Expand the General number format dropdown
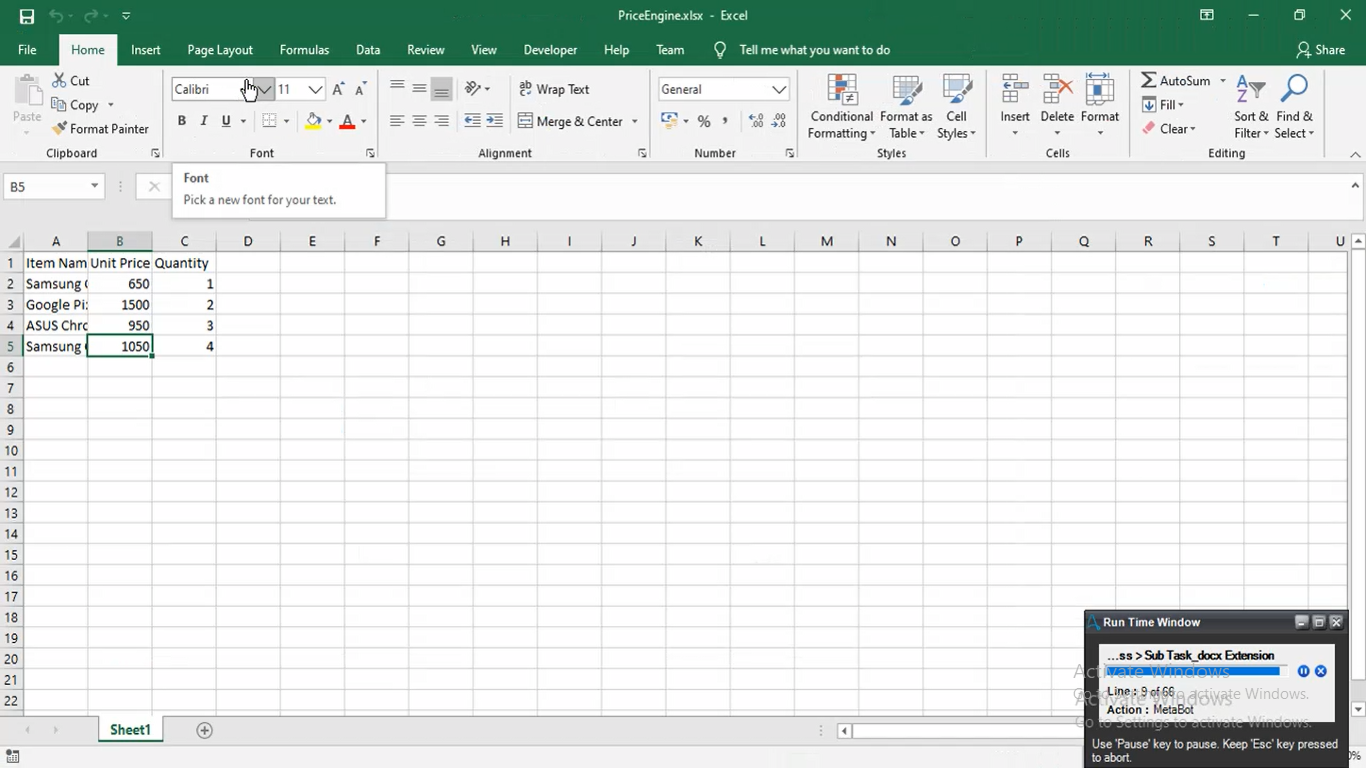Image resolution: width=1366 pixels, height=768 pixels. tap(778, 90)
